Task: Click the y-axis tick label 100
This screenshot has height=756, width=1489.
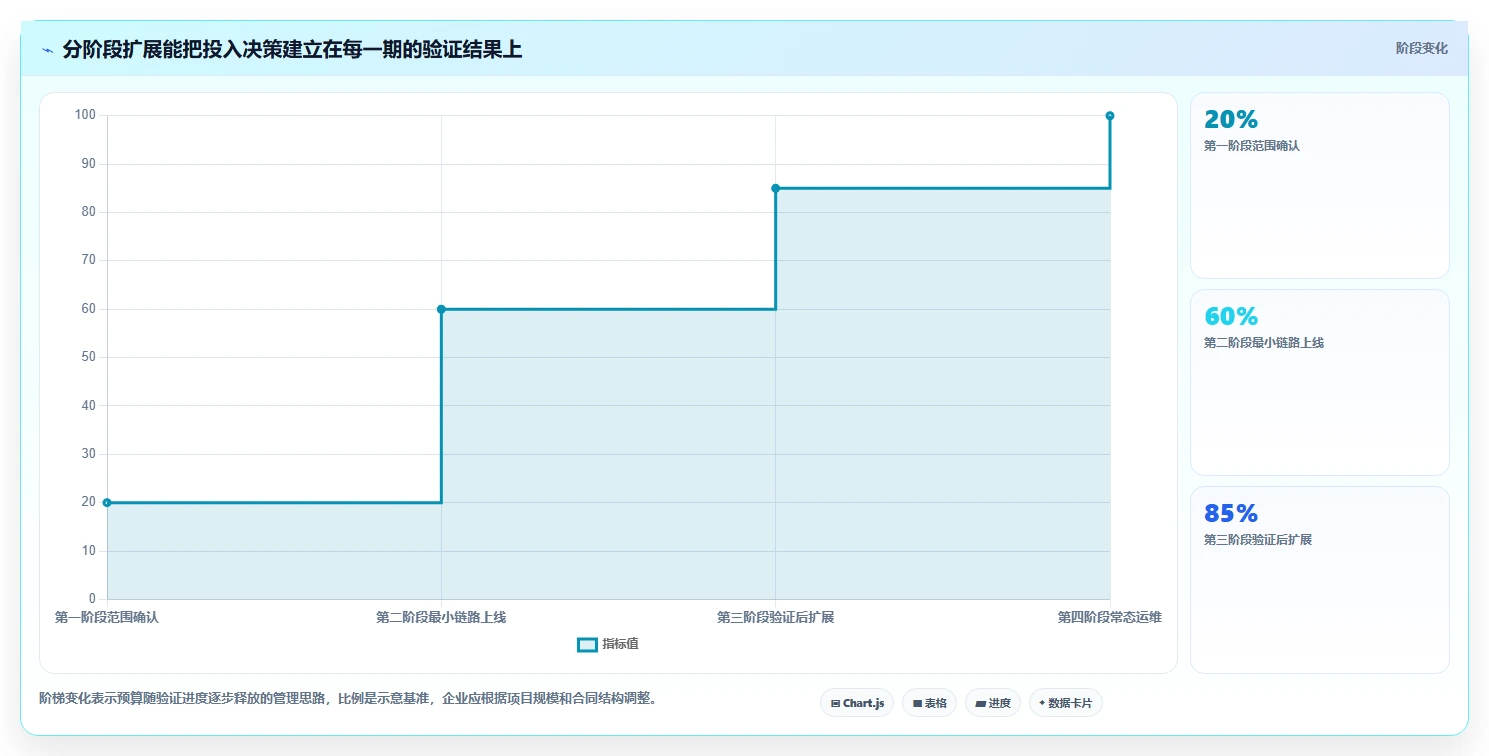Action: [85, 115]
